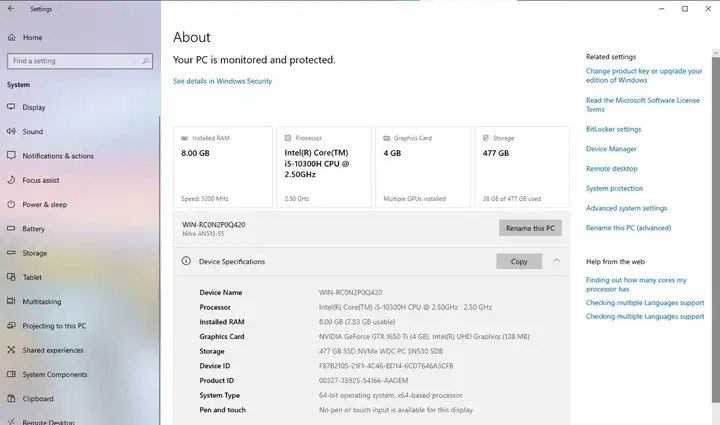Select the Clipboard icon in sidebar
This screenshot has width=720, height=425.
click(x=11, y=399)
